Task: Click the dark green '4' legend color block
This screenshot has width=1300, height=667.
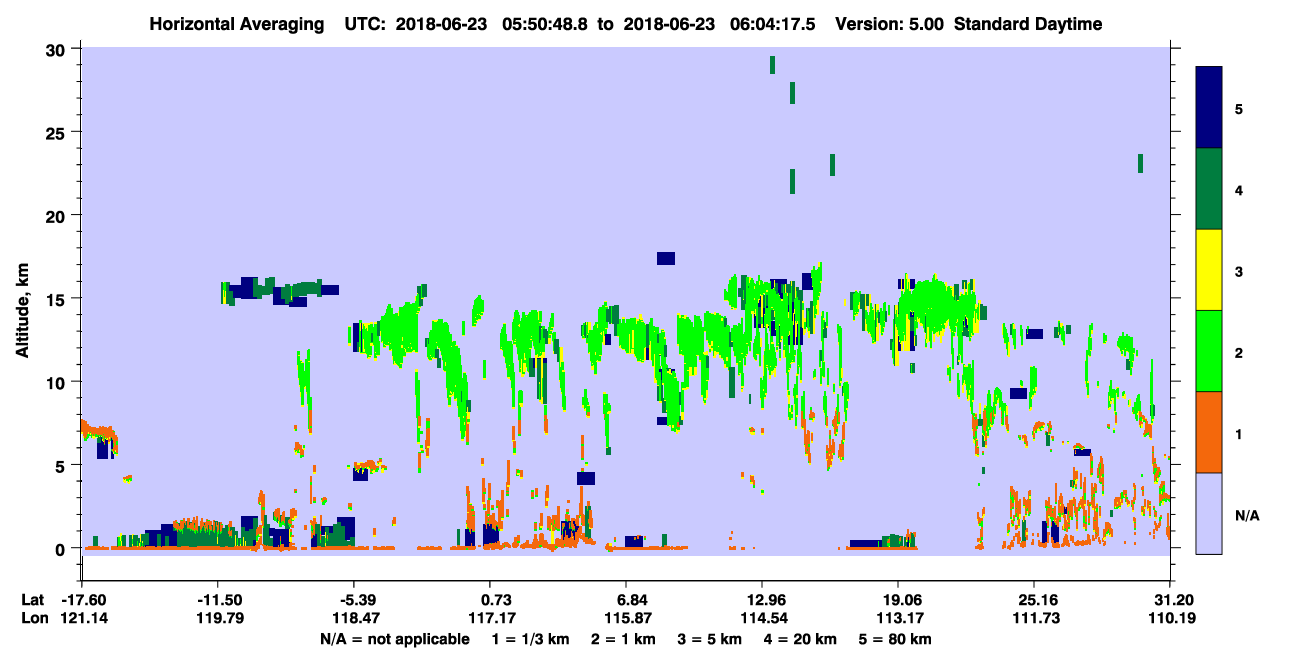Action: point(1209,189)
